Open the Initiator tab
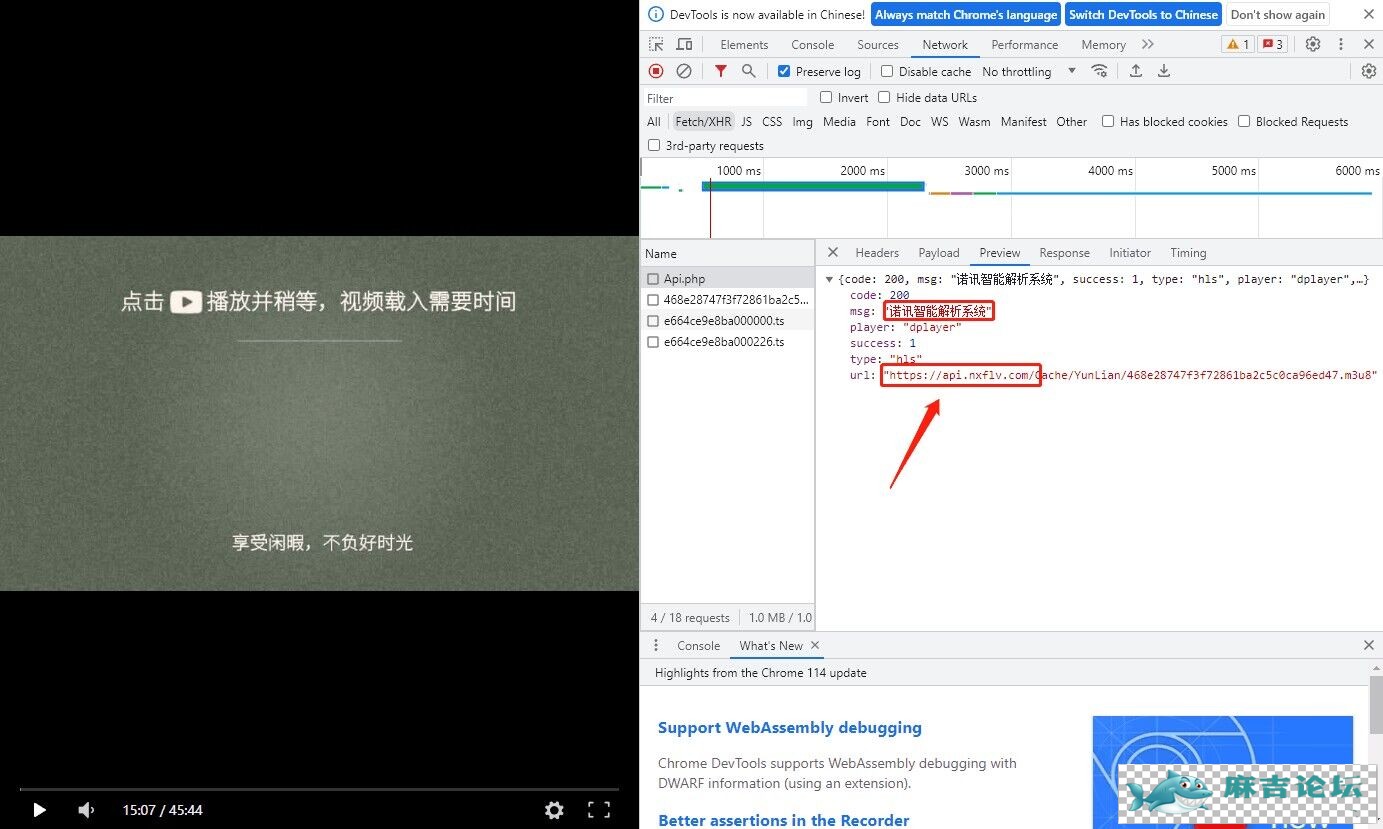1383x829 pixels. (1130, 253)
